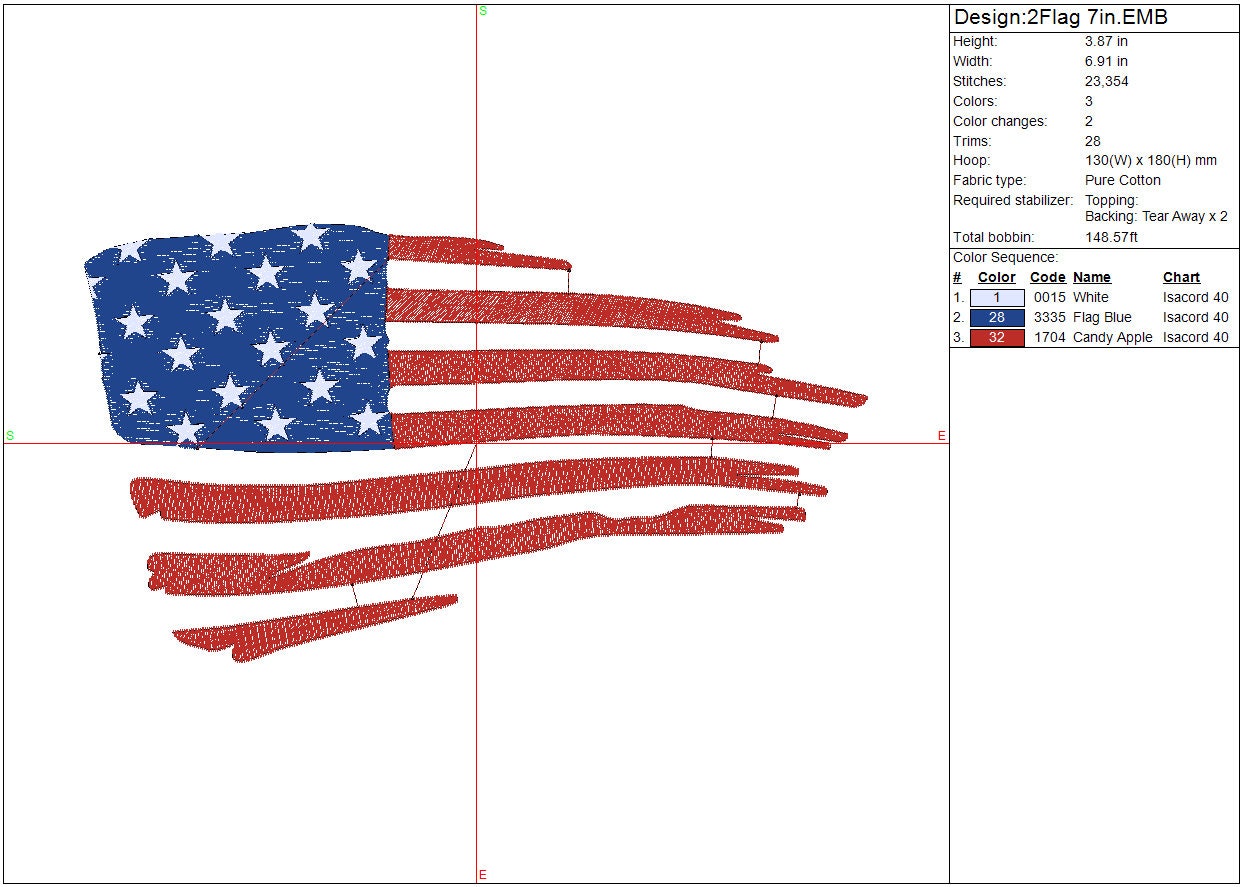1244x887 pixels.
Task: Click the Chart column header
Action: (1181, 278)
